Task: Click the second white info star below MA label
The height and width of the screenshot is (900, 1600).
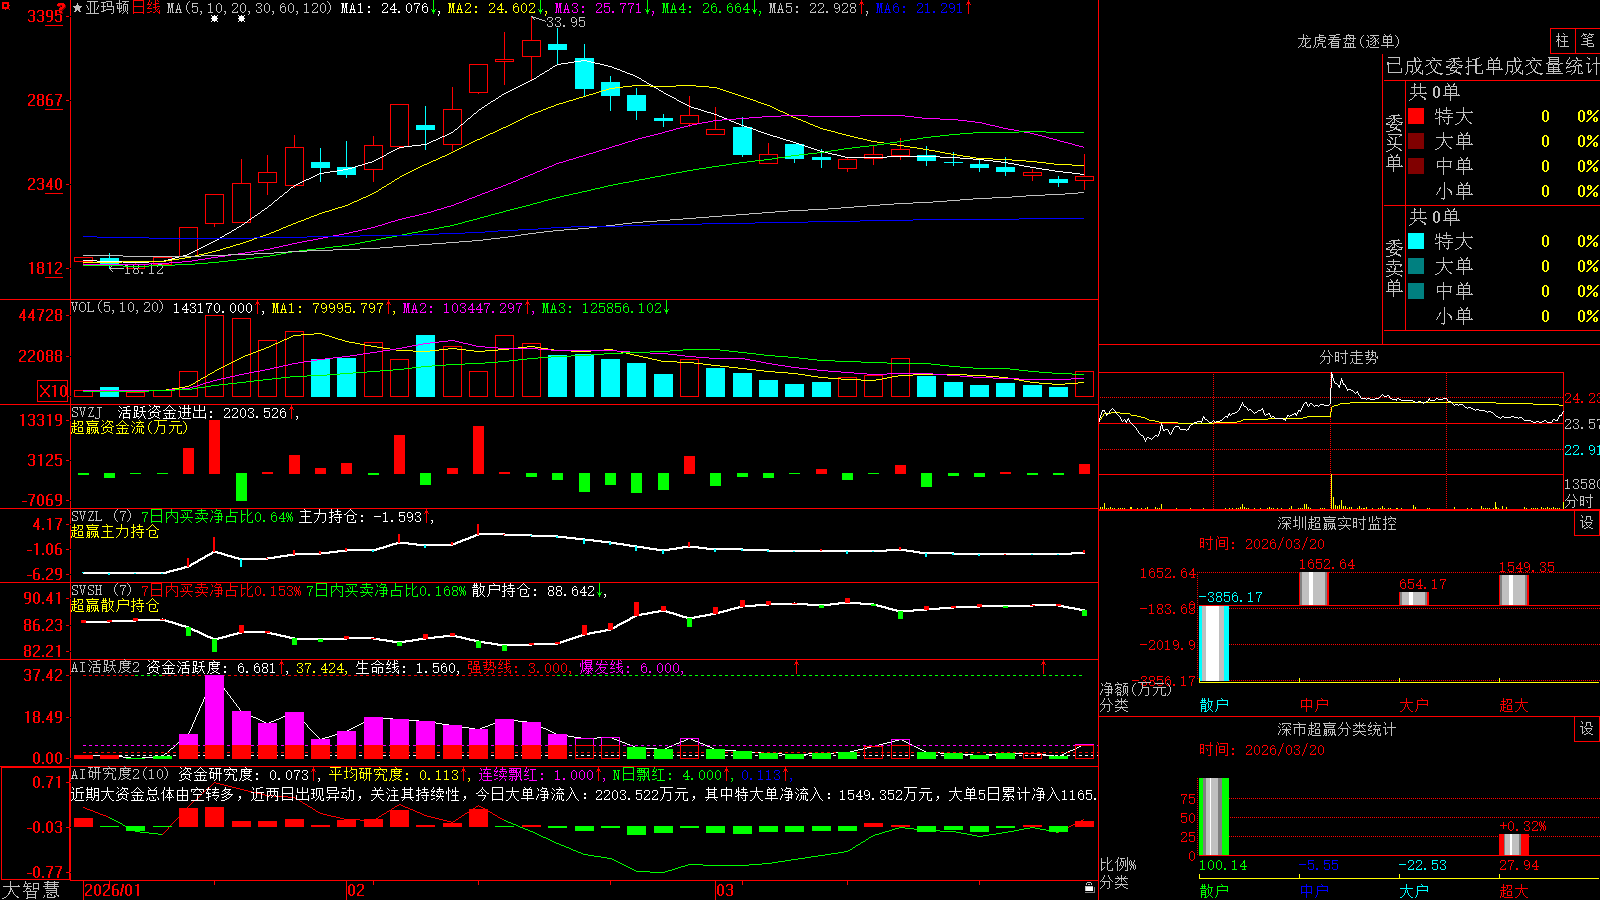Action: pos(241,19)
